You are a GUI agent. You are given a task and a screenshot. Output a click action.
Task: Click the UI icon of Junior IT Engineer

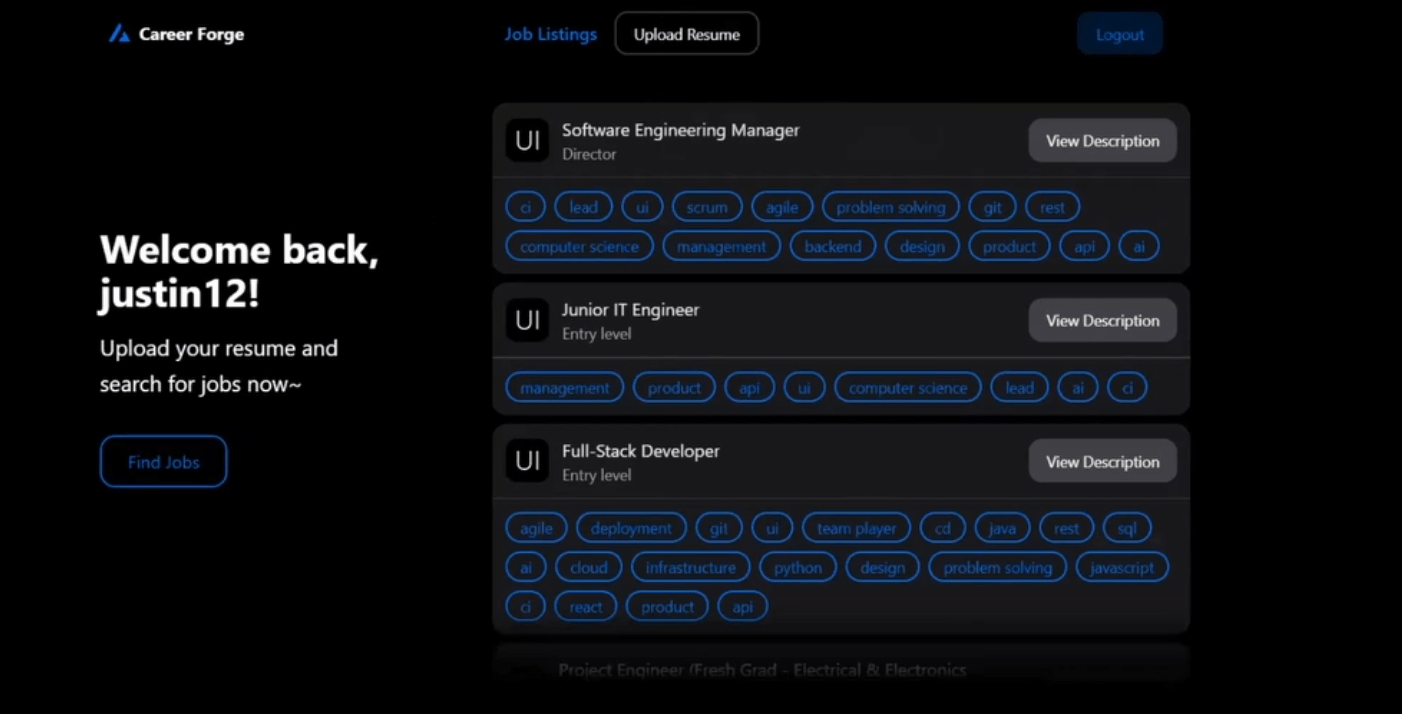(527, 320)
